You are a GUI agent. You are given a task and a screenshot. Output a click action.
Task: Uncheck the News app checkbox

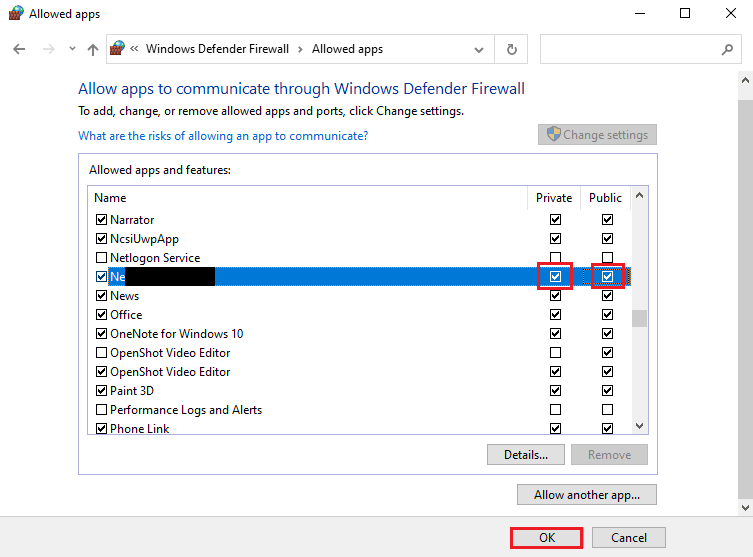(101, 295)
